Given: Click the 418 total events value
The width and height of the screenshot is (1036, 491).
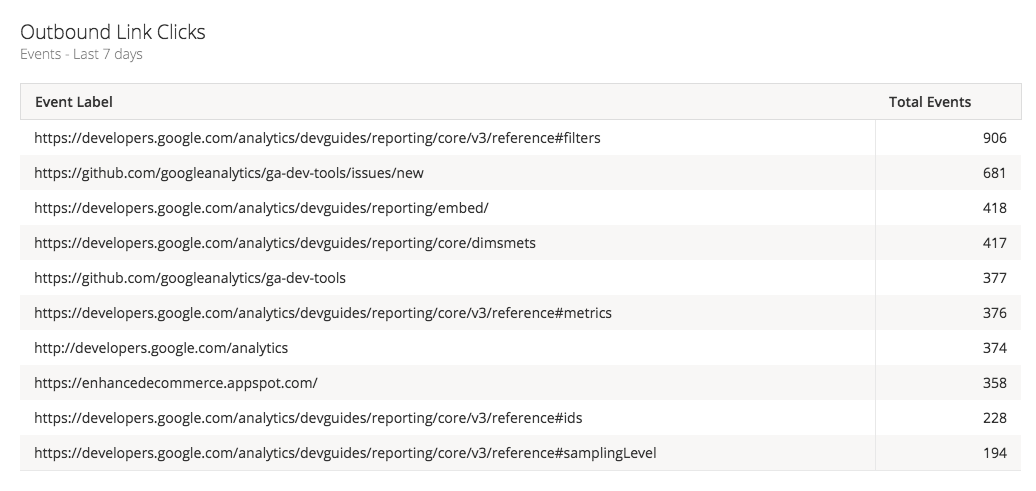Looking at the screenshot, I should [994, 208].
